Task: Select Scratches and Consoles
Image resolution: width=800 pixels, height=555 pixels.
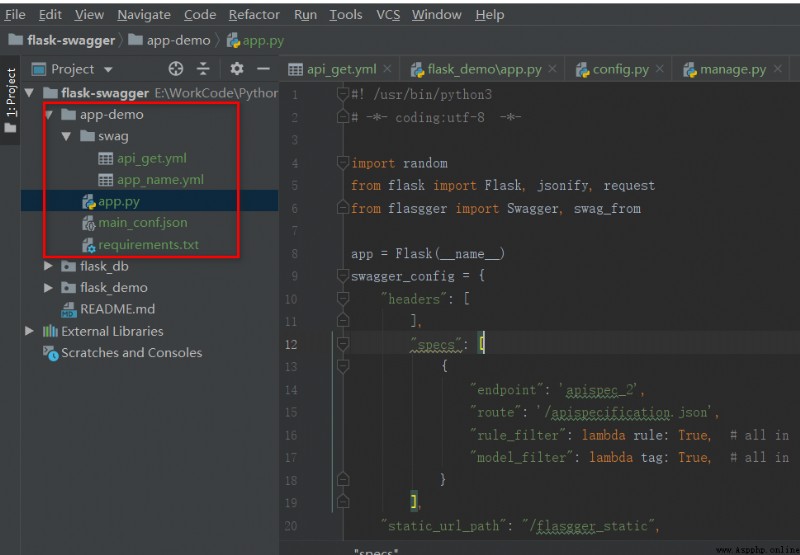Action: 132,352
